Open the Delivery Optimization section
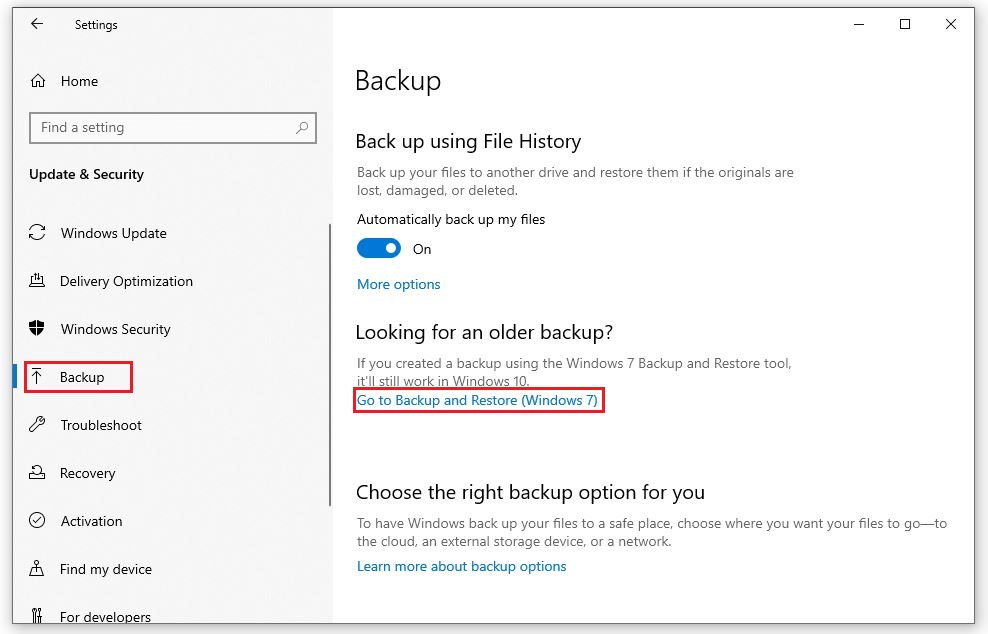Image resolution: width=988 pixels, height=634 pixels. [126, 281]
